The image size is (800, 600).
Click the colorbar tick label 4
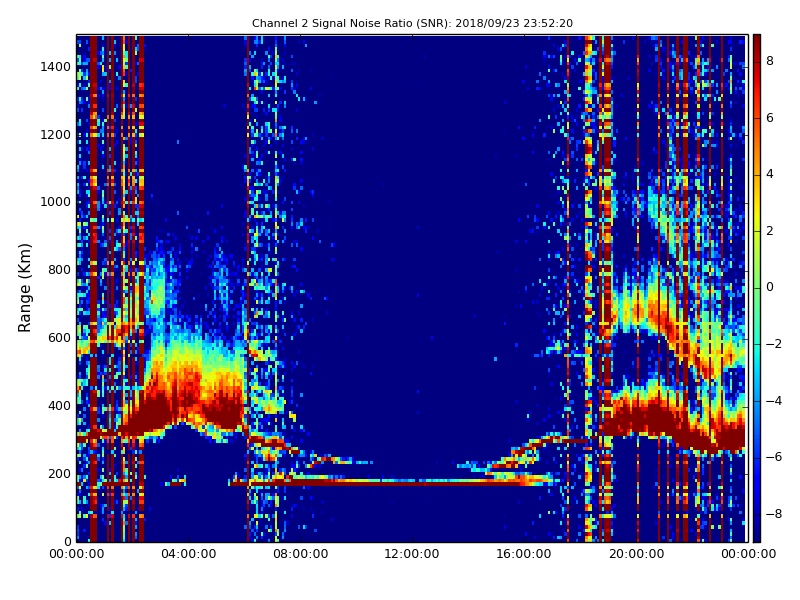click(769, 174)
